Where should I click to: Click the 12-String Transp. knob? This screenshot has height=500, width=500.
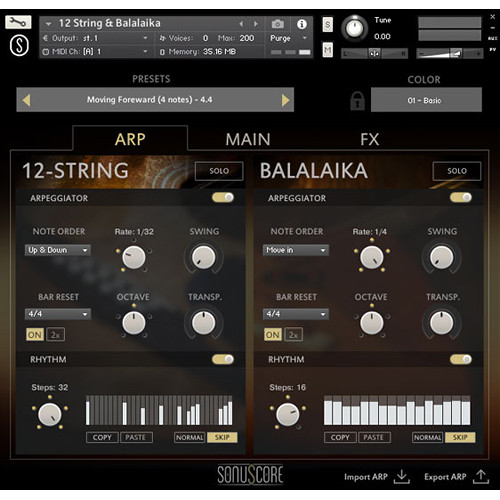pos(203,323)
